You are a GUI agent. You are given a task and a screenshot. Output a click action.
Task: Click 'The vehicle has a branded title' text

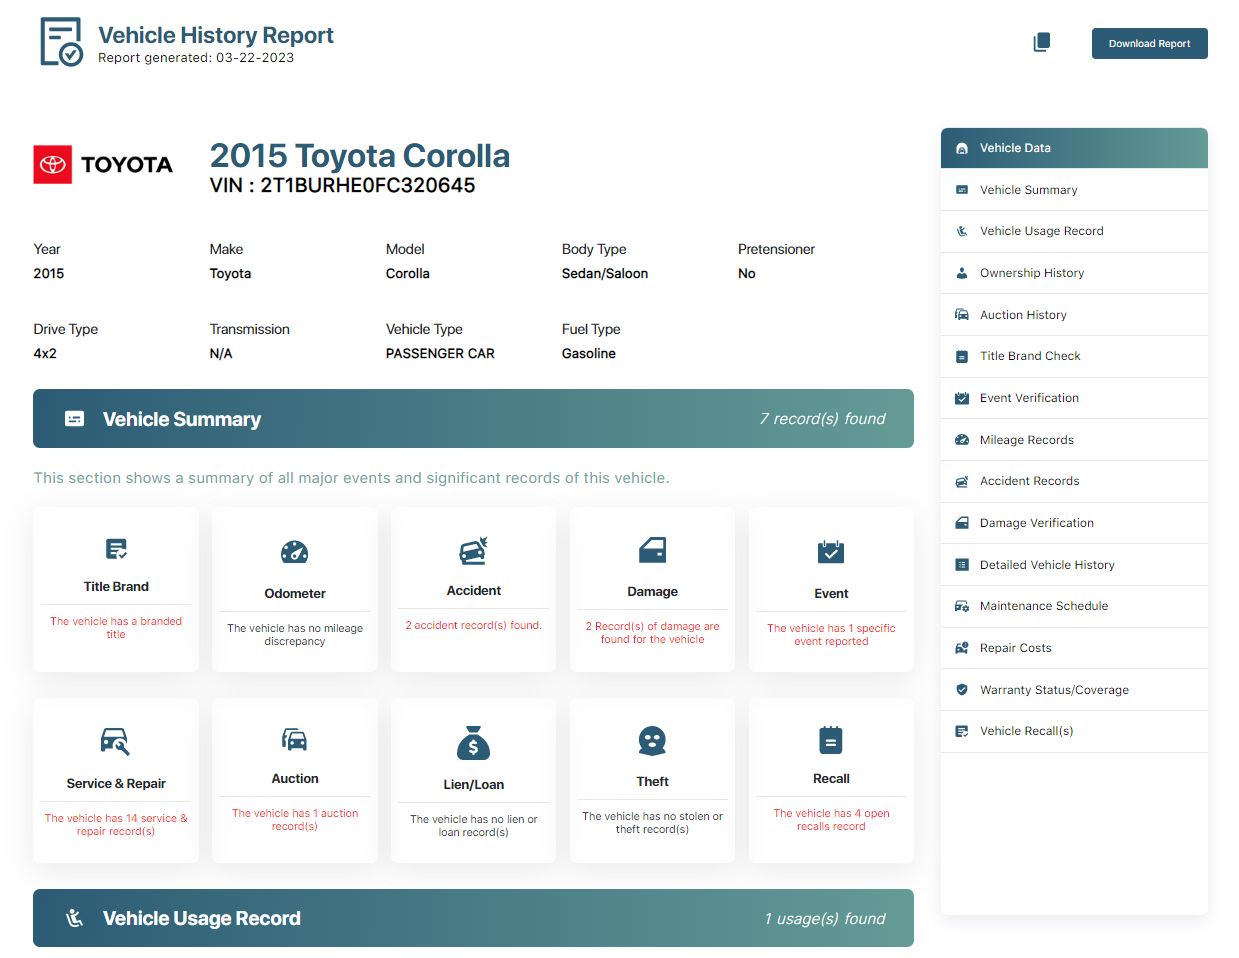tap(116, 628)
